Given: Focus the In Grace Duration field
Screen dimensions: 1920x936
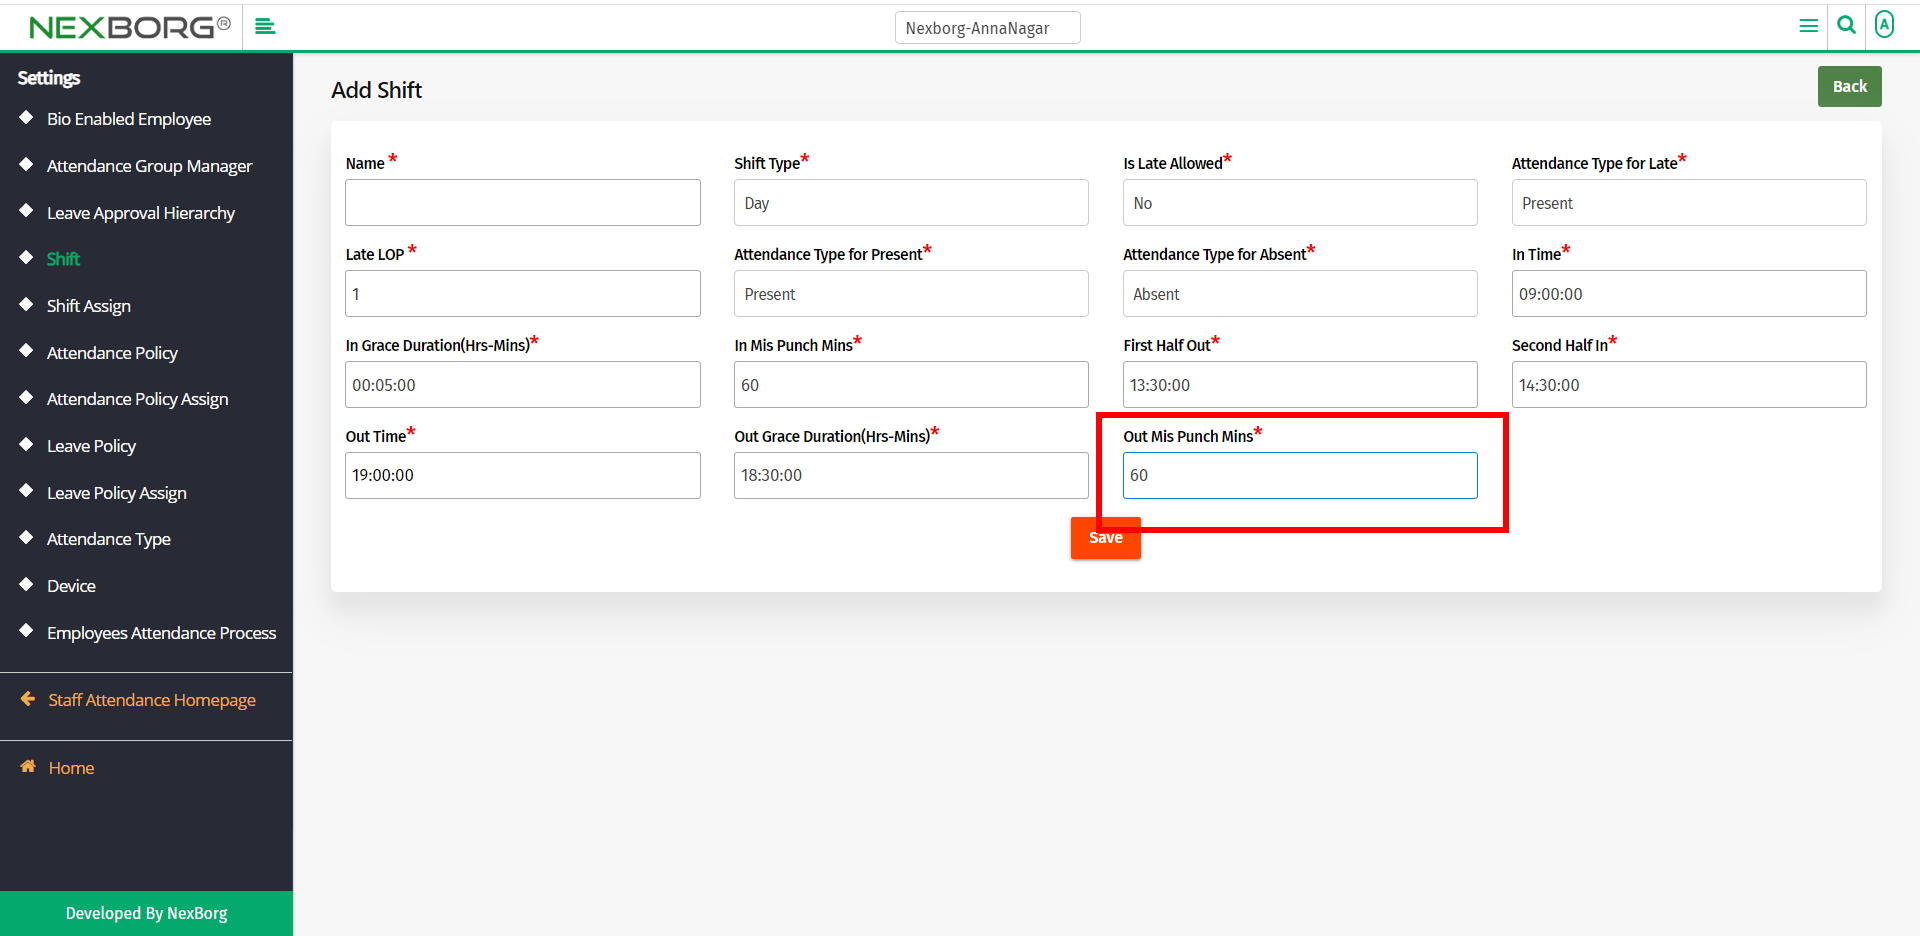Looking at the screenshot, I should (x=523, y=385).
